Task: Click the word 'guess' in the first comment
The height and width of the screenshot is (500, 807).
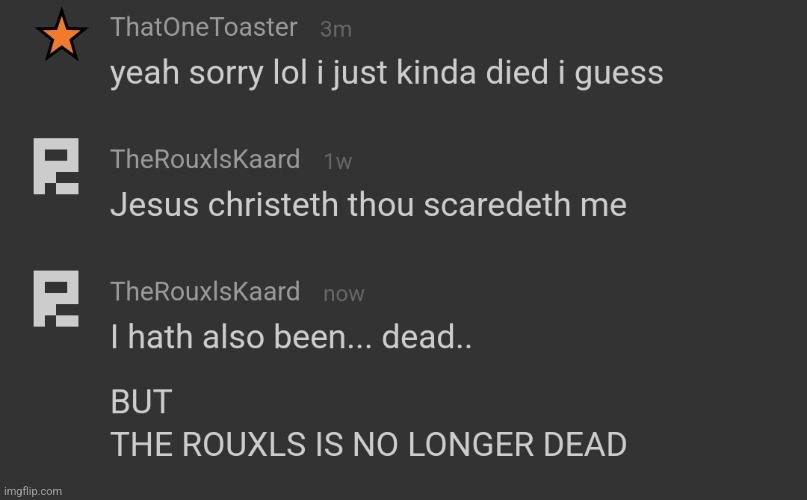Action: [619, 75]
